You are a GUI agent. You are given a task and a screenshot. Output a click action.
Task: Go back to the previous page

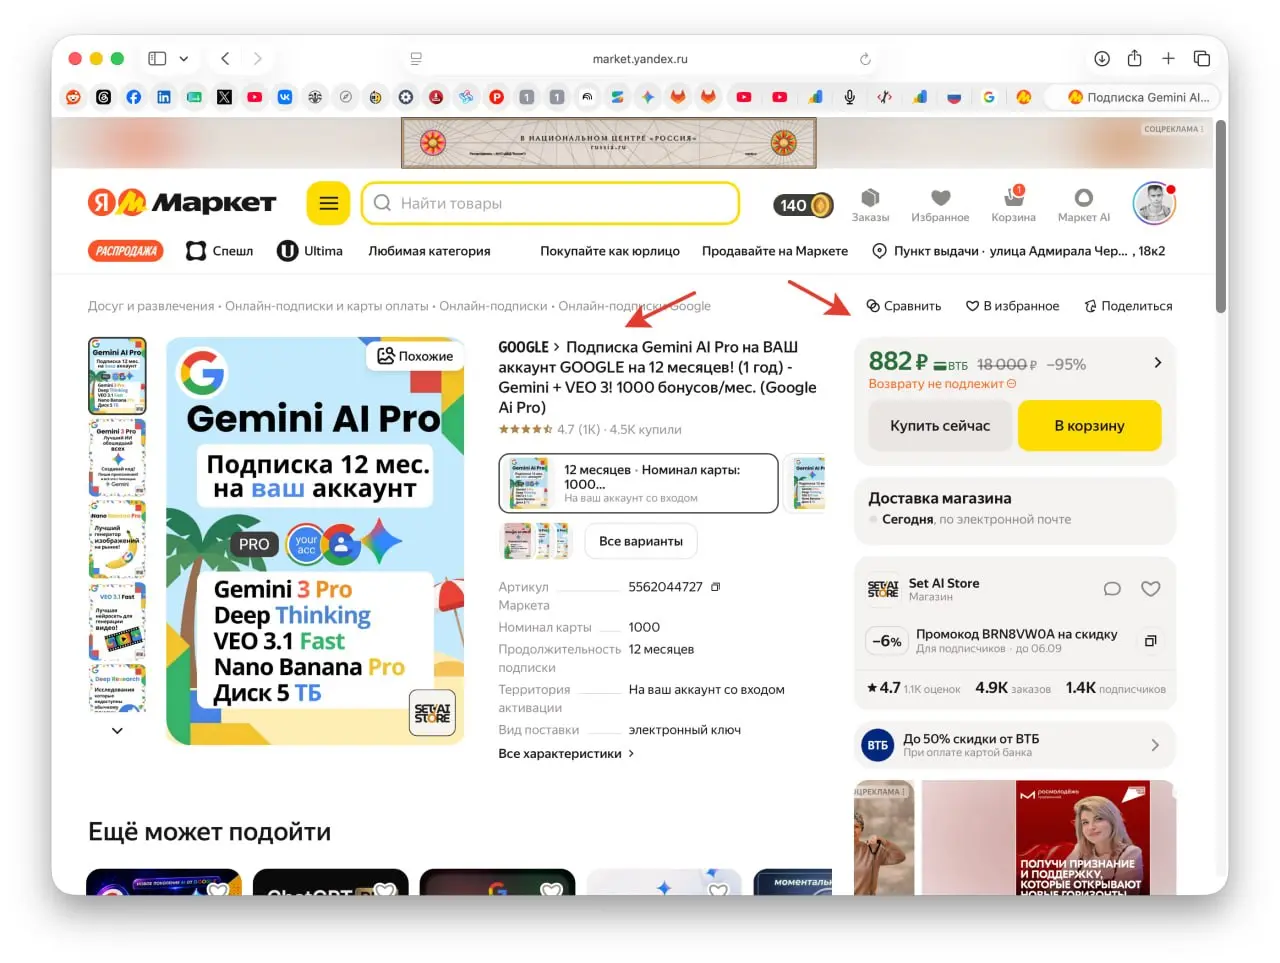(225, 59)
